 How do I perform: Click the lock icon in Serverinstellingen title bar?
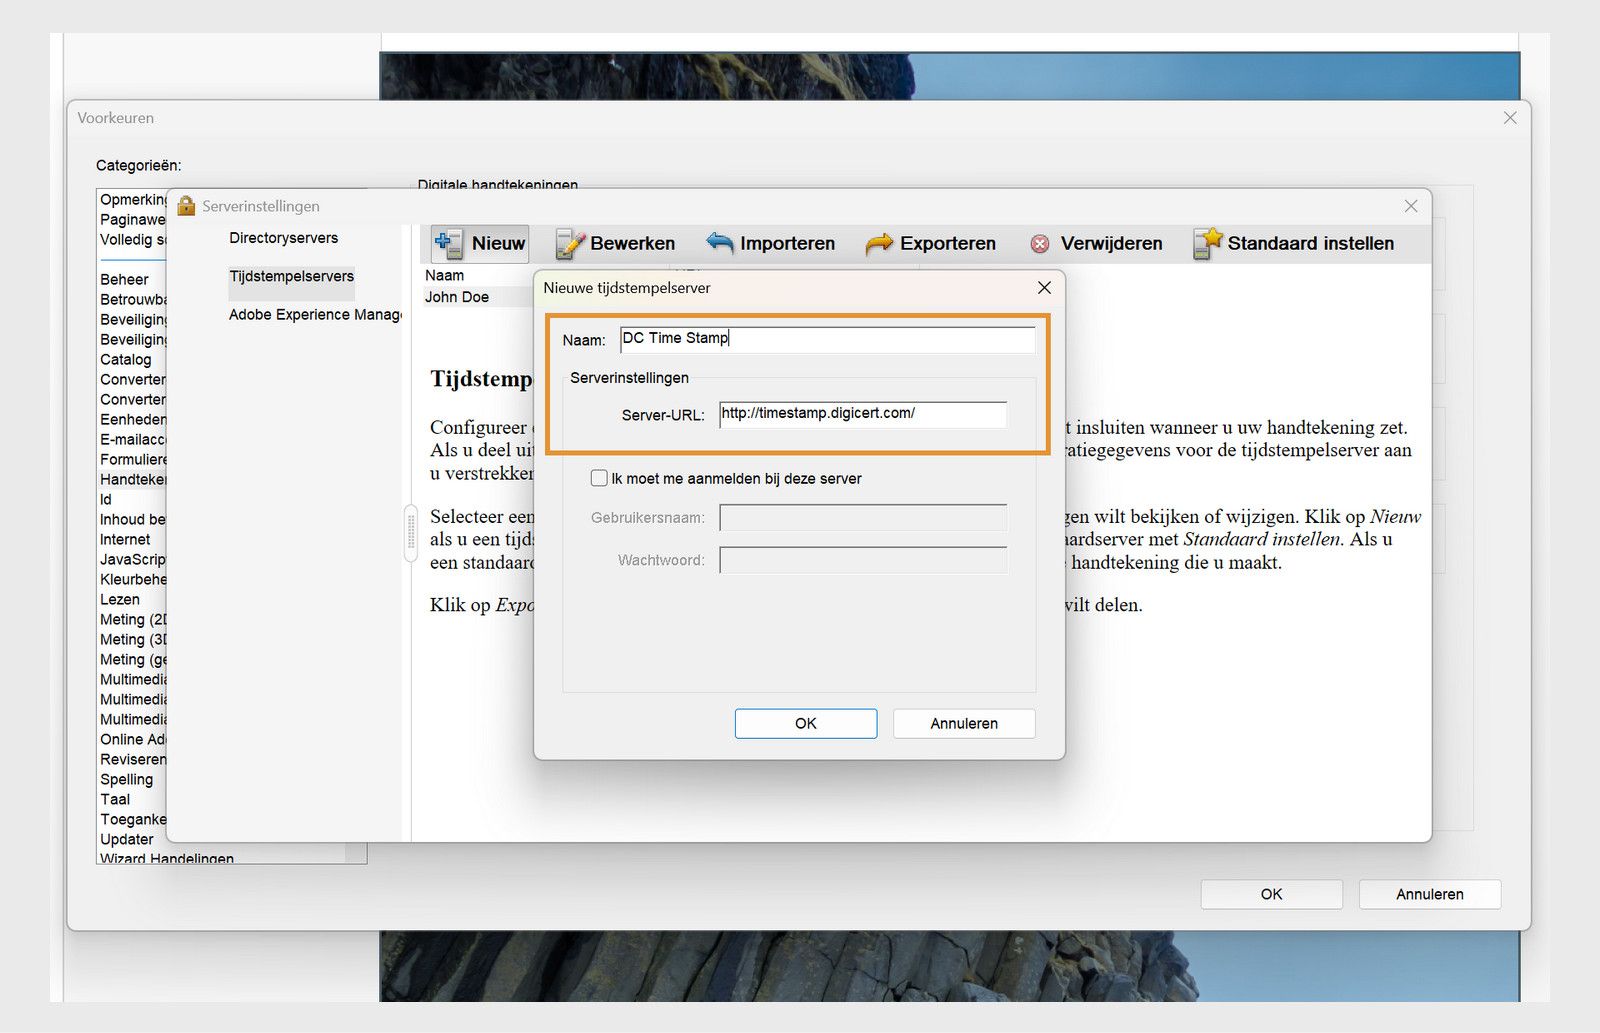186,205
